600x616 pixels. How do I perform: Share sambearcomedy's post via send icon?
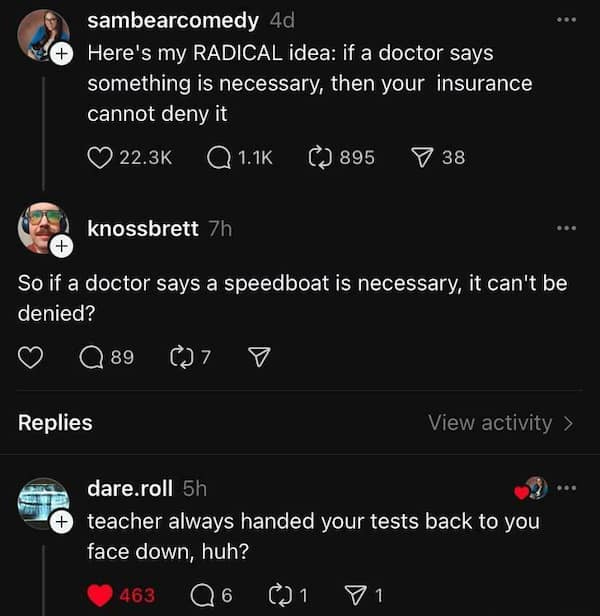tap(423, 157)
